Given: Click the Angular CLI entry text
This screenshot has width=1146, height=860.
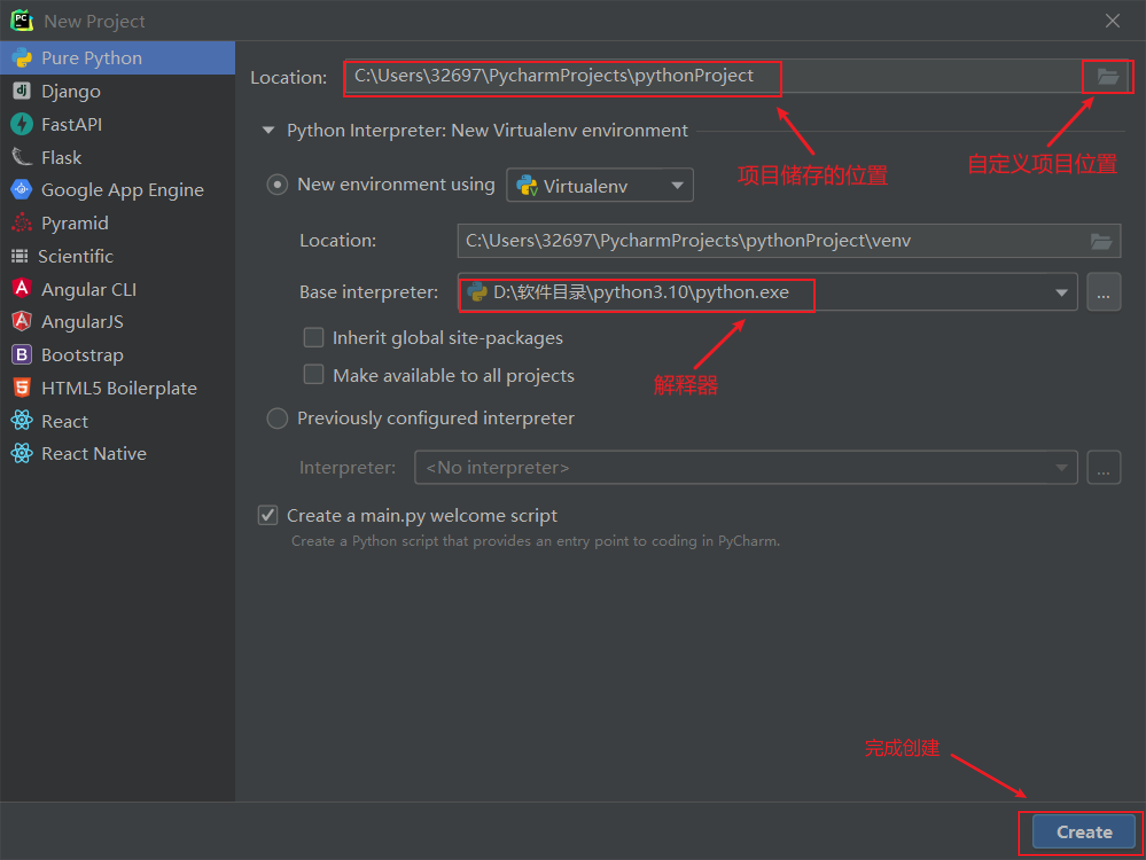Looking at the screenshot, I should pyautogui.click(x=89, y=289).
